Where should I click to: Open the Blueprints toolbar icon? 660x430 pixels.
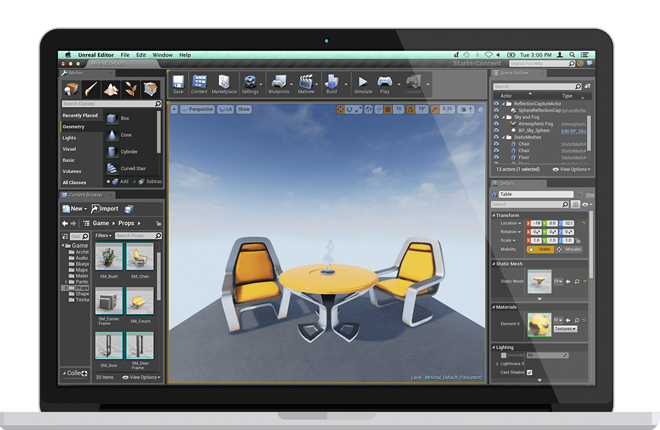click(279, 84)
